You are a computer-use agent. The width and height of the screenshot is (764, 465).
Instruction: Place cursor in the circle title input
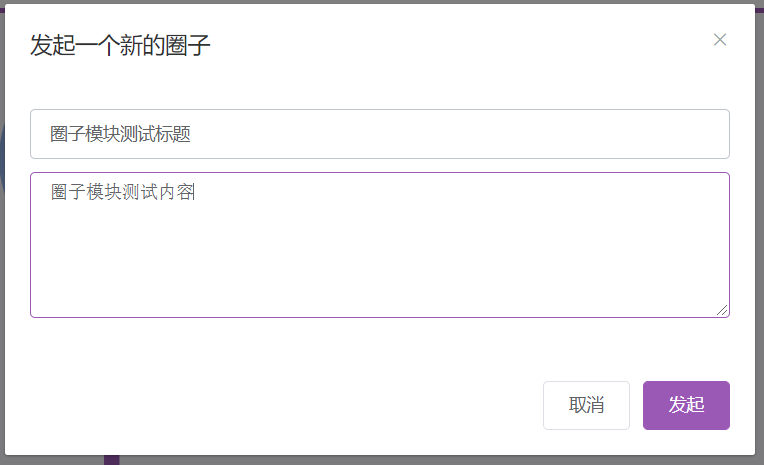[380, 134]
